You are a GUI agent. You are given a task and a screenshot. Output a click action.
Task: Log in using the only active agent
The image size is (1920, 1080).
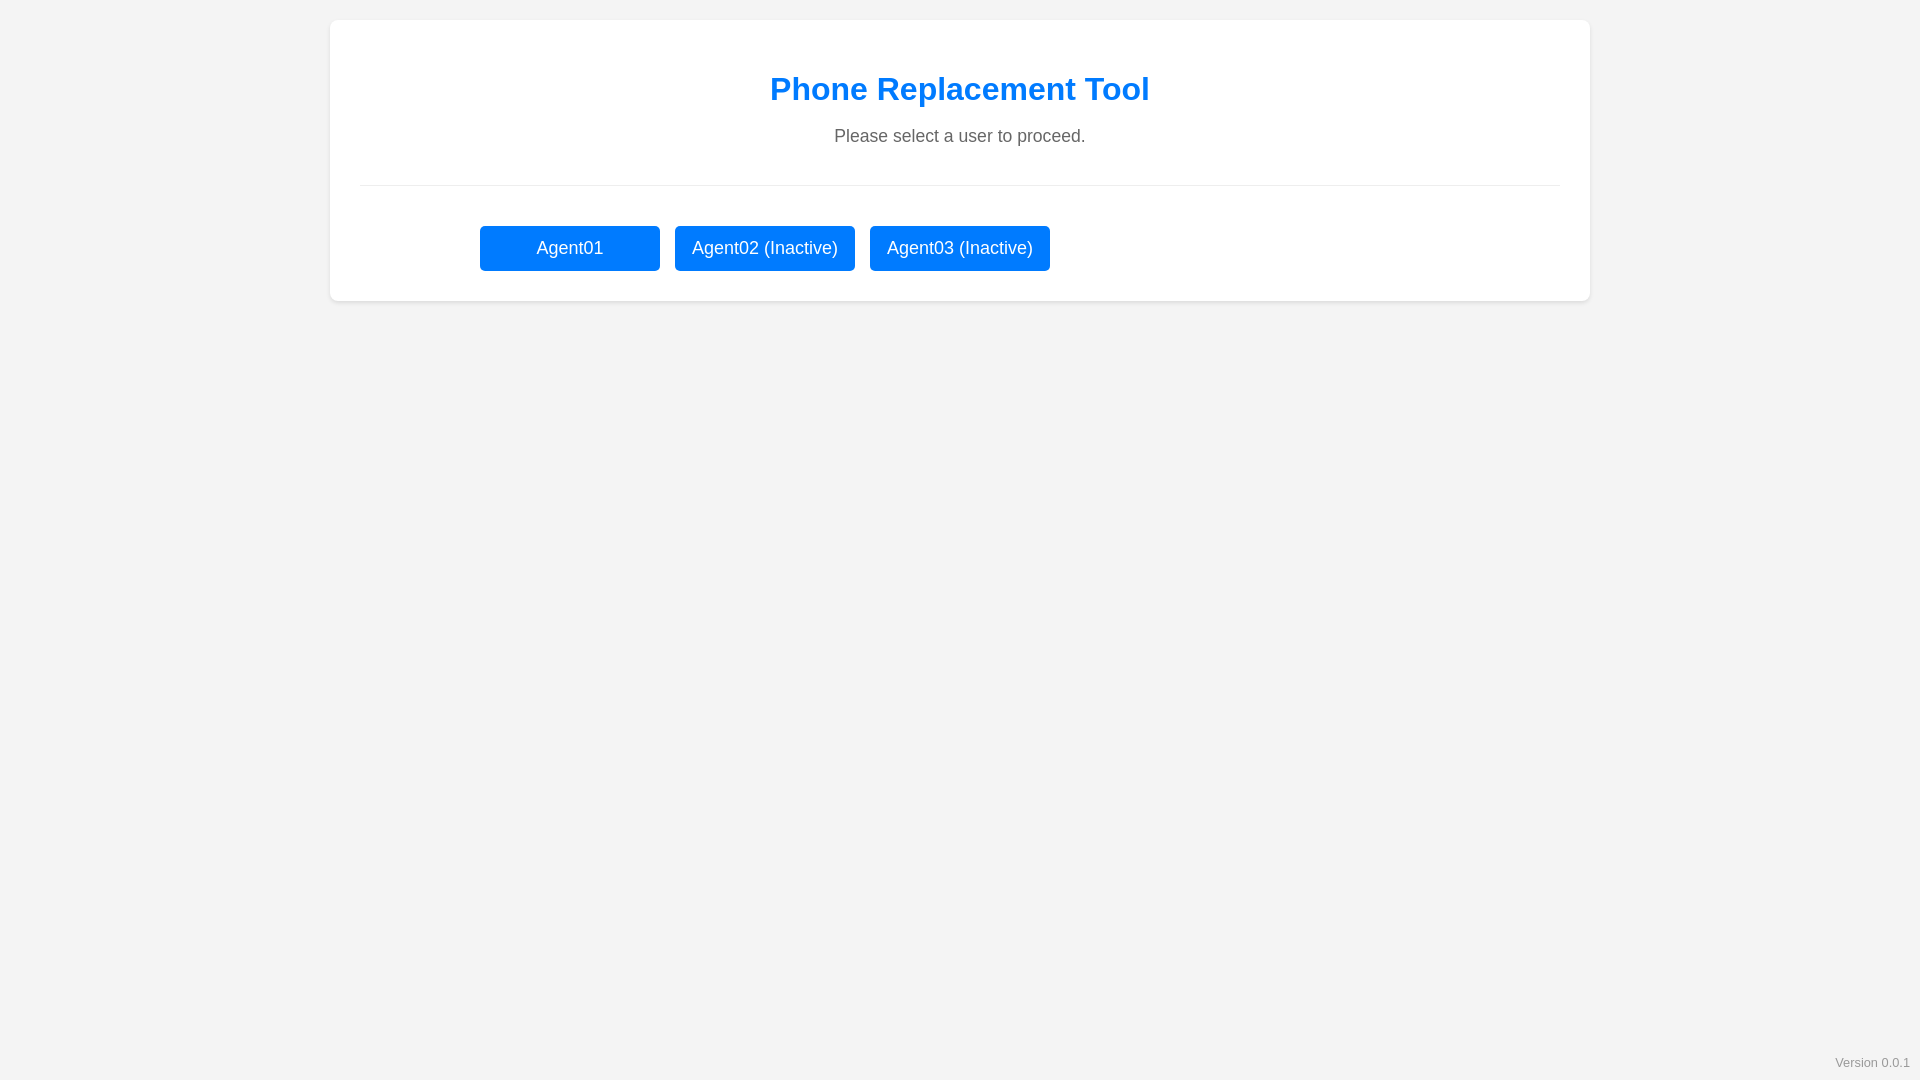pyautogui.click(x=569, y=248)
